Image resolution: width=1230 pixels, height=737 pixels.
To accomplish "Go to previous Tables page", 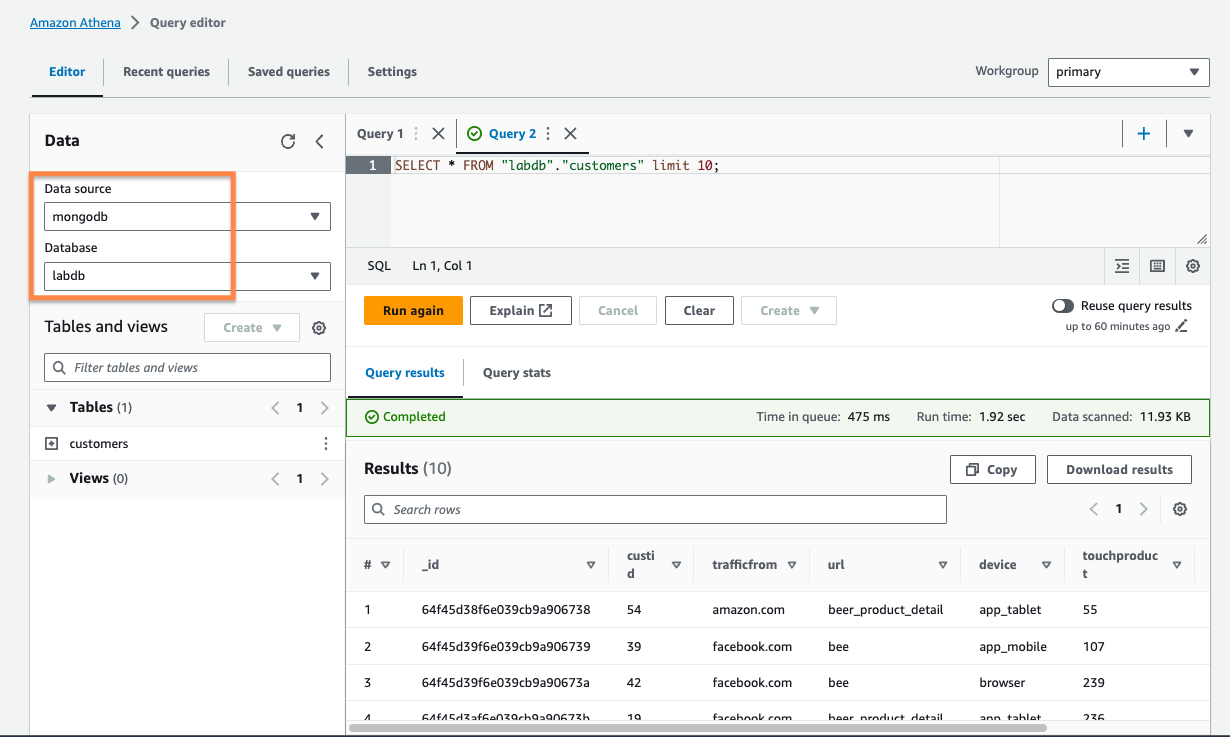I will coord(275,408).
